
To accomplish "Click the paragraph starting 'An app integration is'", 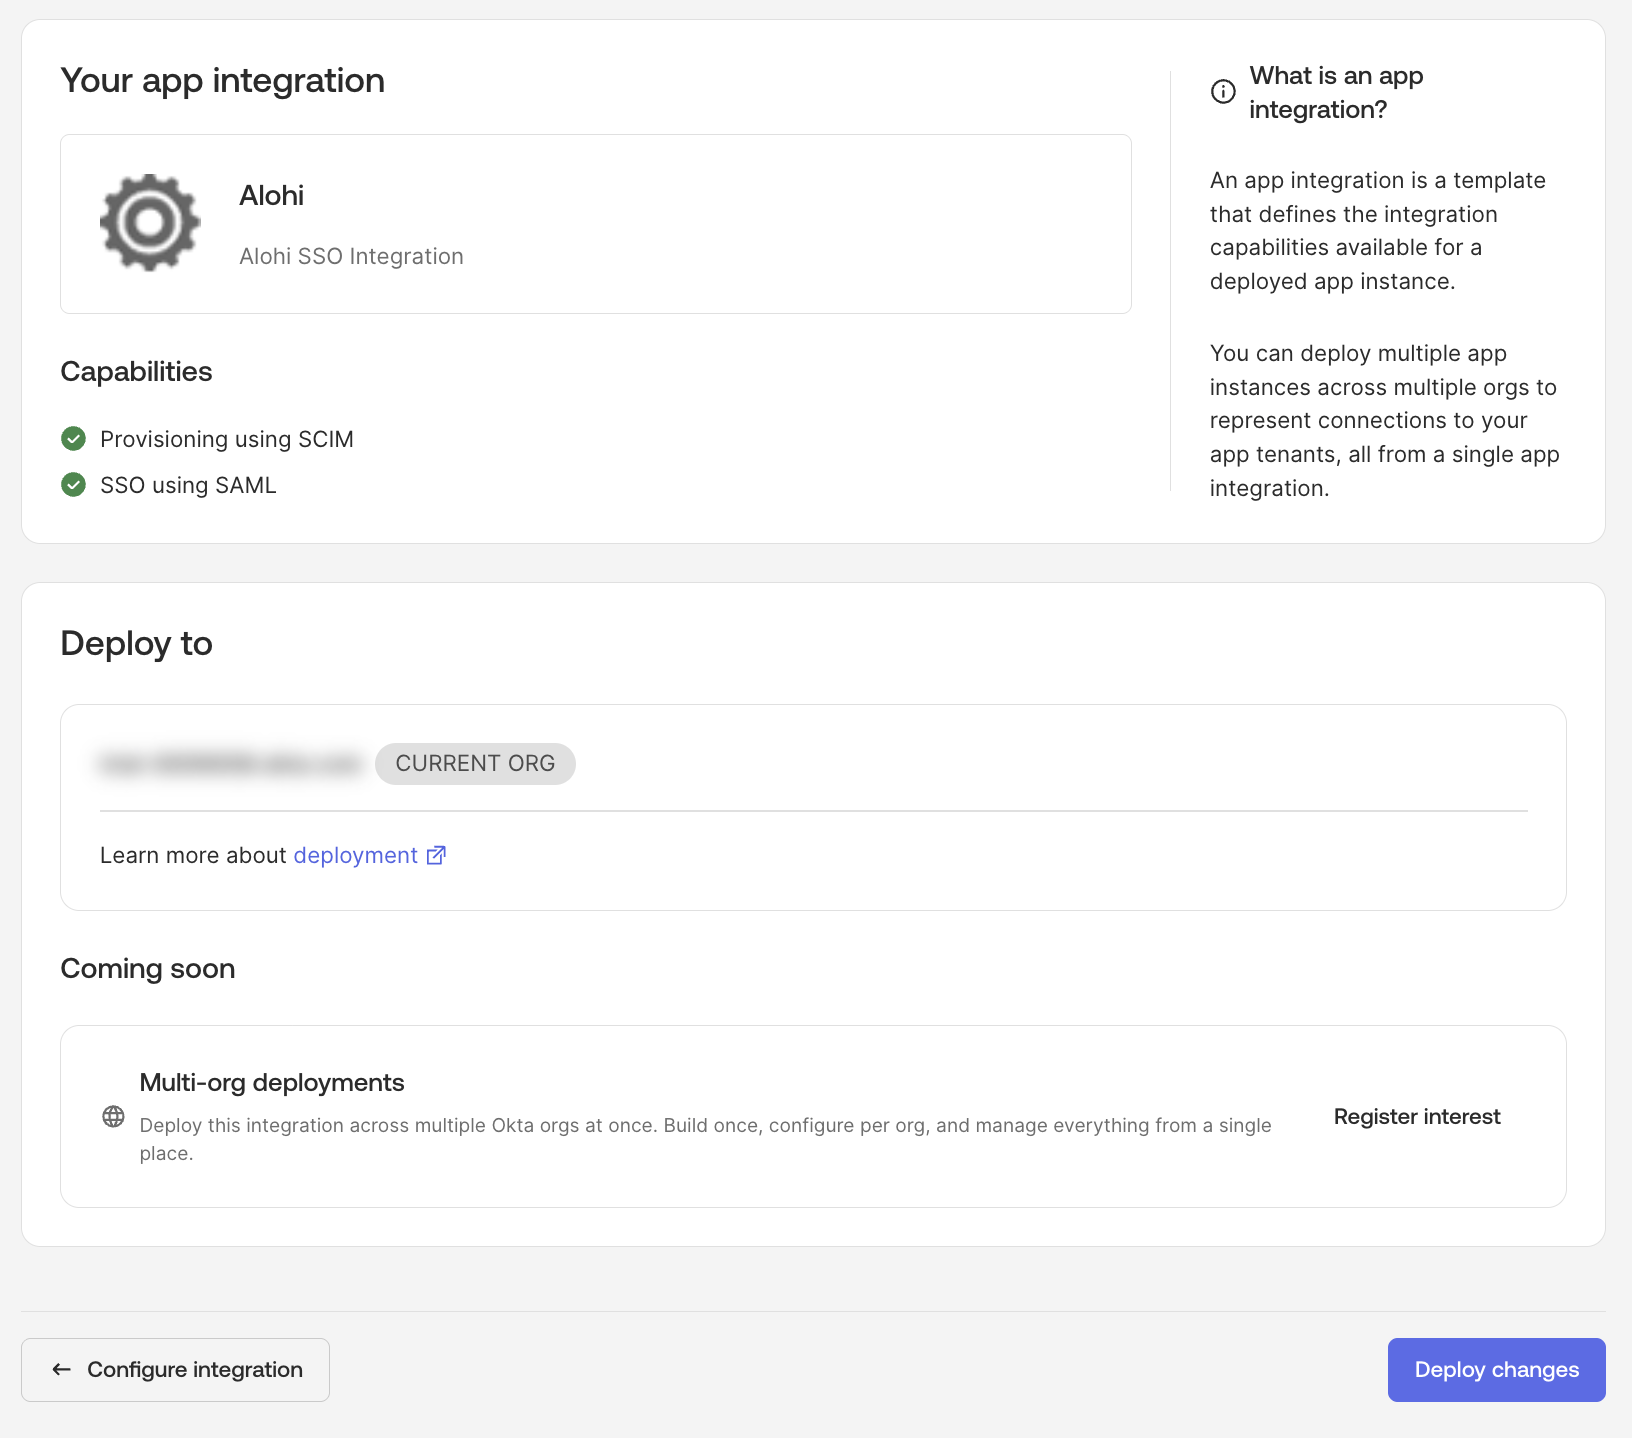I will click(1378, 231).
